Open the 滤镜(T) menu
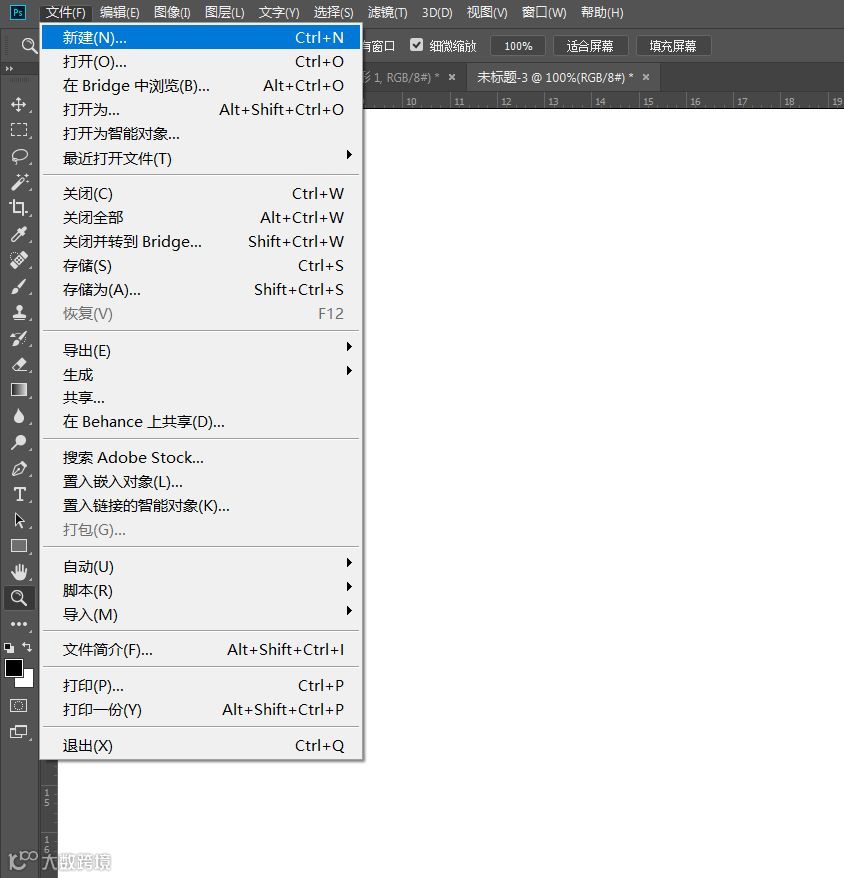This screenshot has width=844, height=878. tap(388, 12)
